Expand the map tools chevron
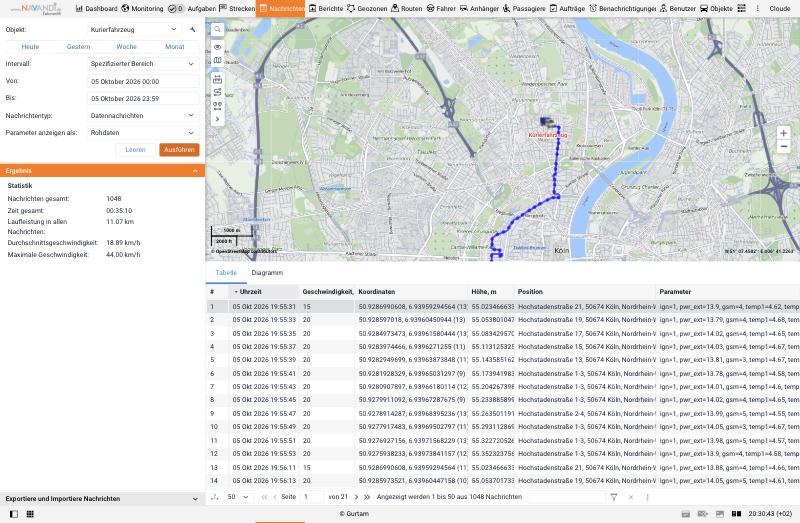800x523 pixels. [217, 119]
